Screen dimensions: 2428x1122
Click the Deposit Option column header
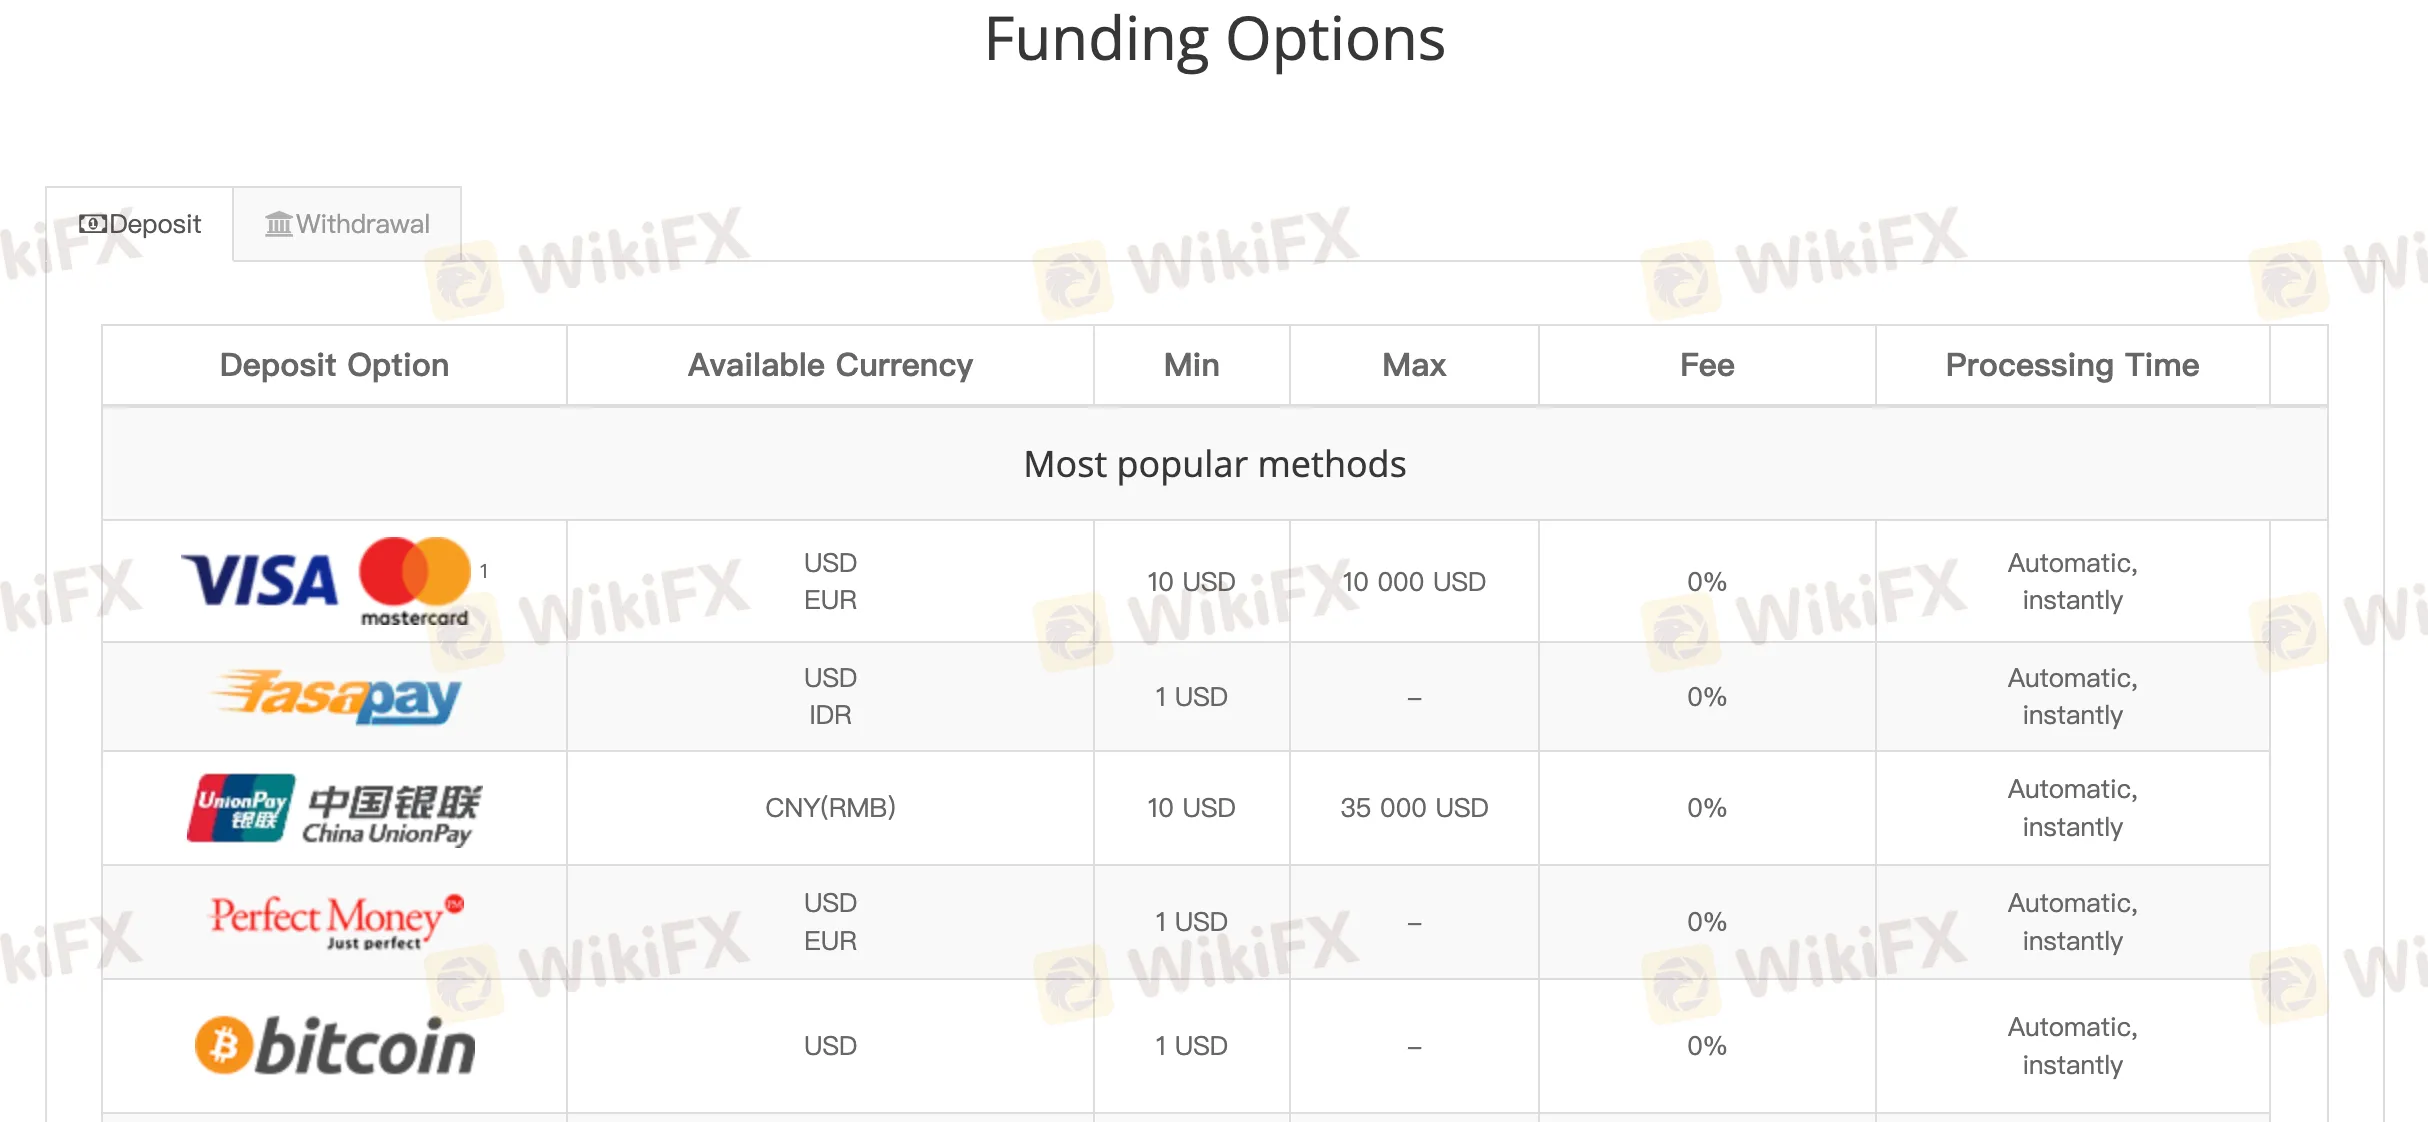334,365
